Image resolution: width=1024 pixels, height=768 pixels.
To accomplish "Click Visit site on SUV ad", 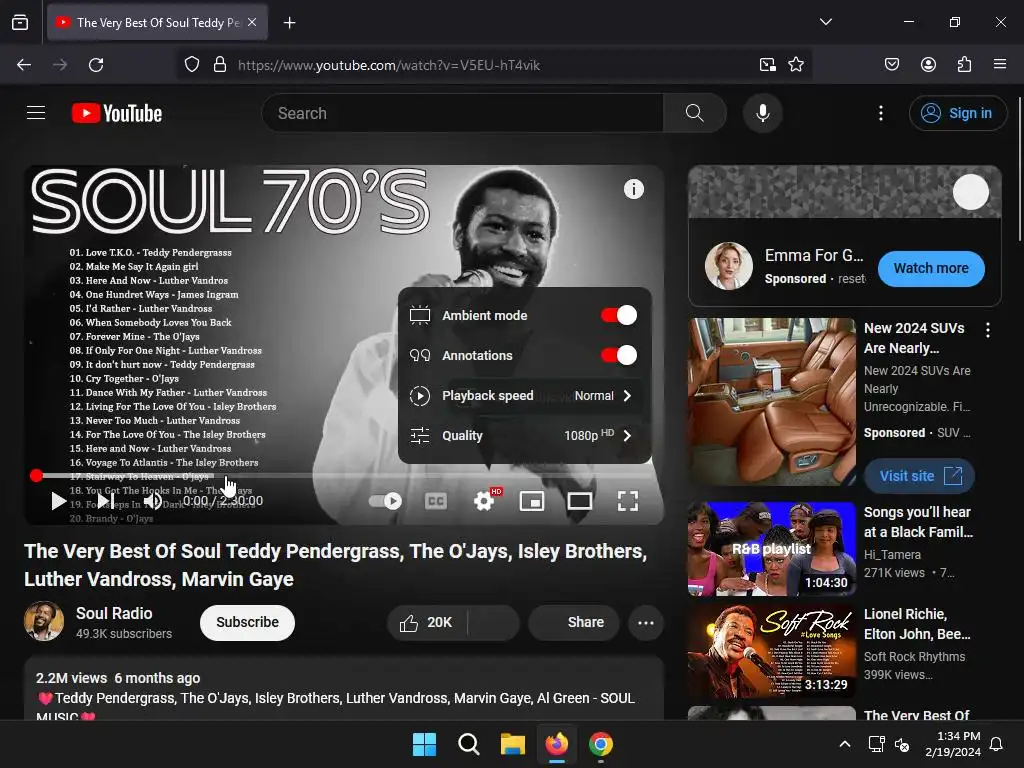I will pos(919,476).
